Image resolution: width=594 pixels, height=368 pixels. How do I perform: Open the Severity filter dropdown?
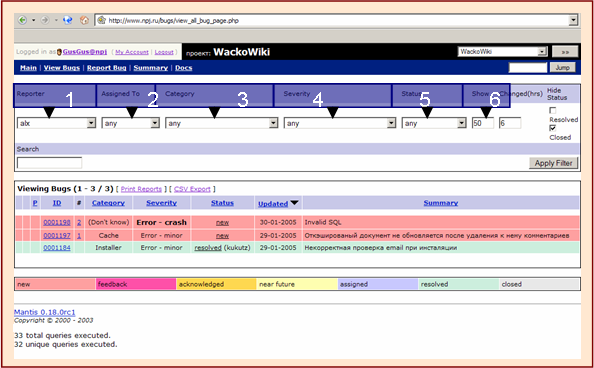point(340,123)
